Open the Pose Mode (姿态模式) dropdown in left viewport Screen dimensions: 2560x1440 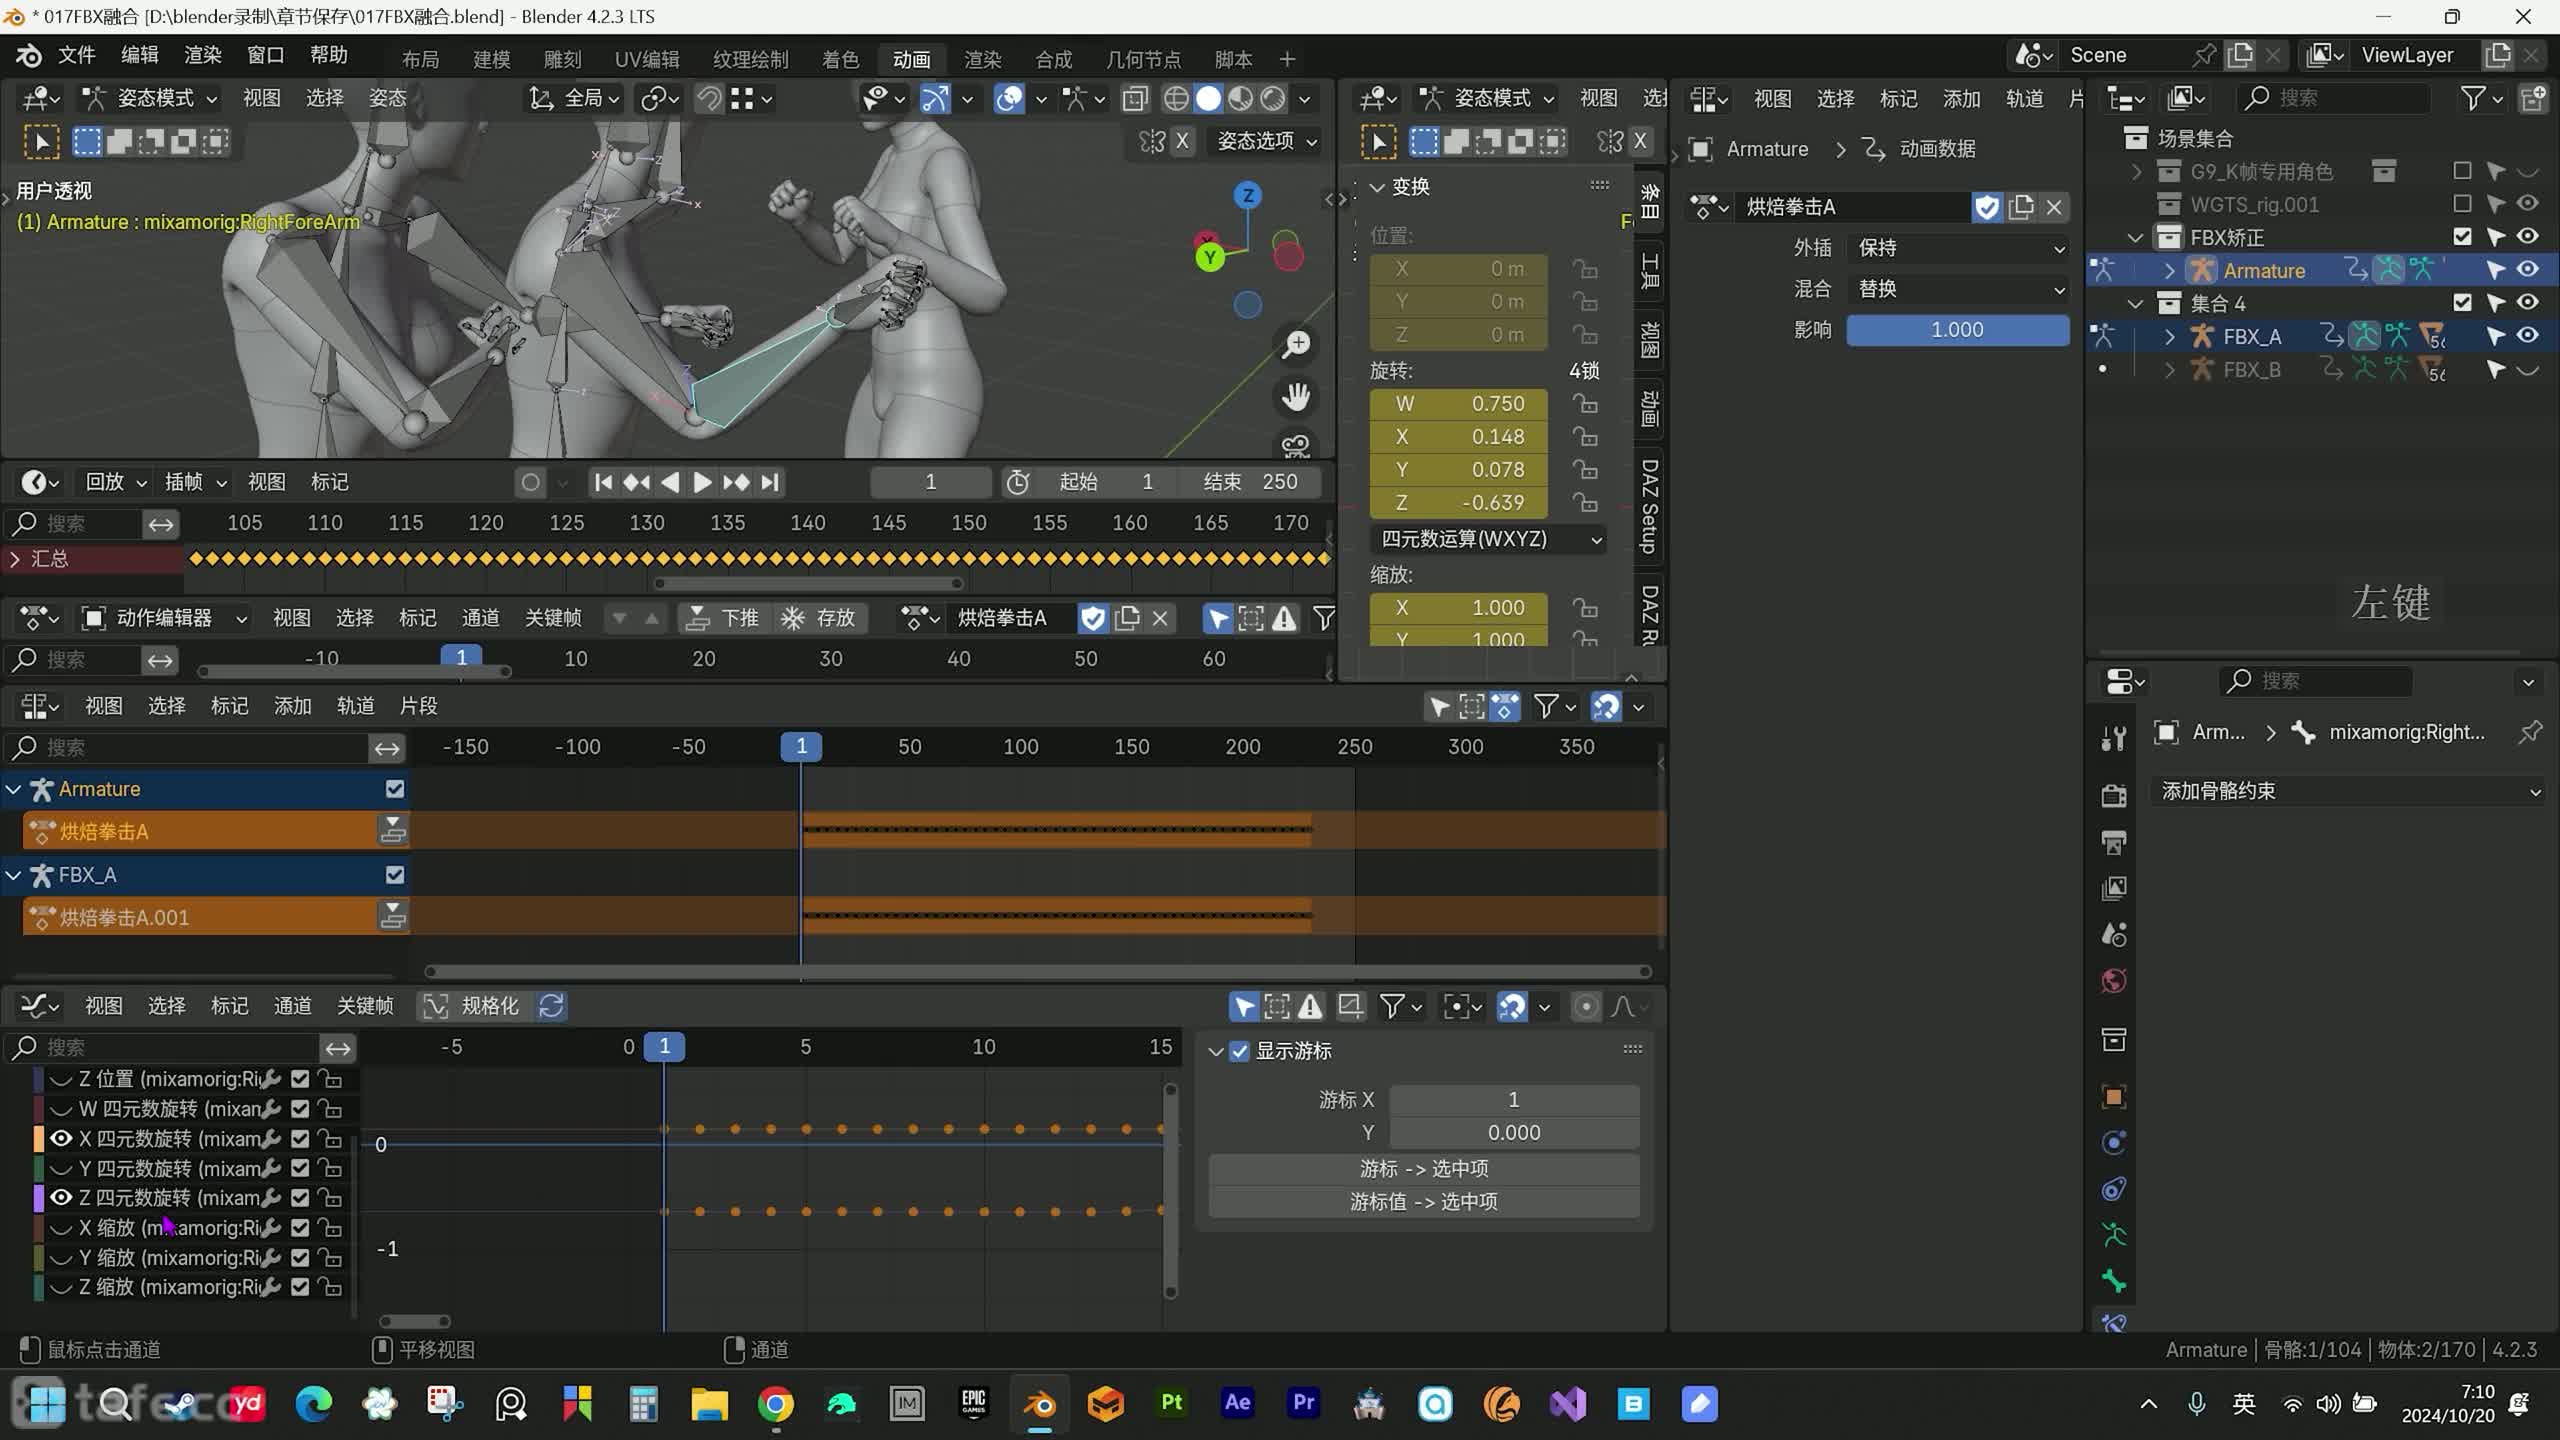(150, 98)
